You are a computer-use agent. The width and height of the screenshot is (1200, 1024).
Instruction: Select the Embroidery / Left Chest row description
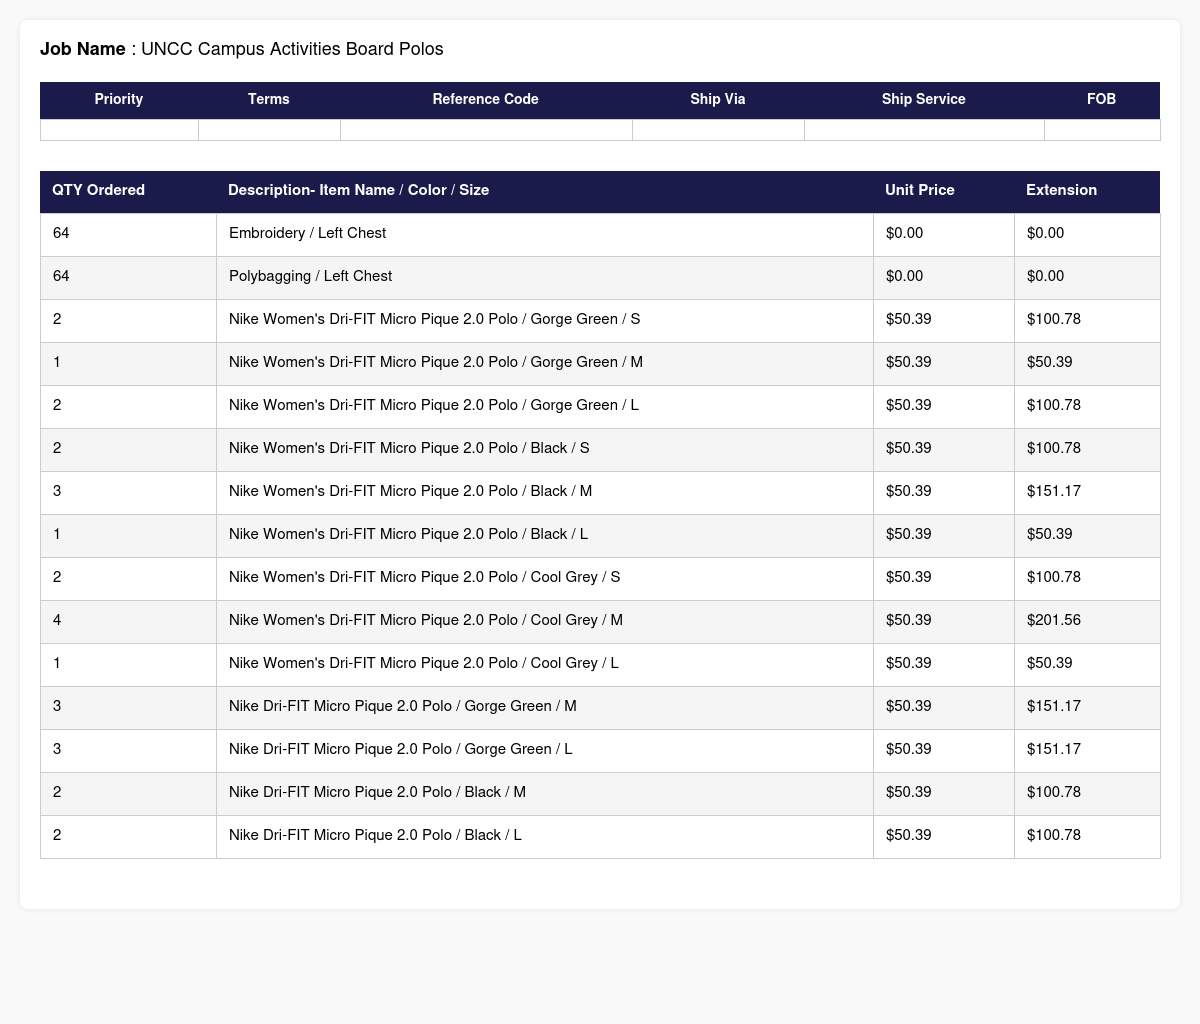coord(308,233)
